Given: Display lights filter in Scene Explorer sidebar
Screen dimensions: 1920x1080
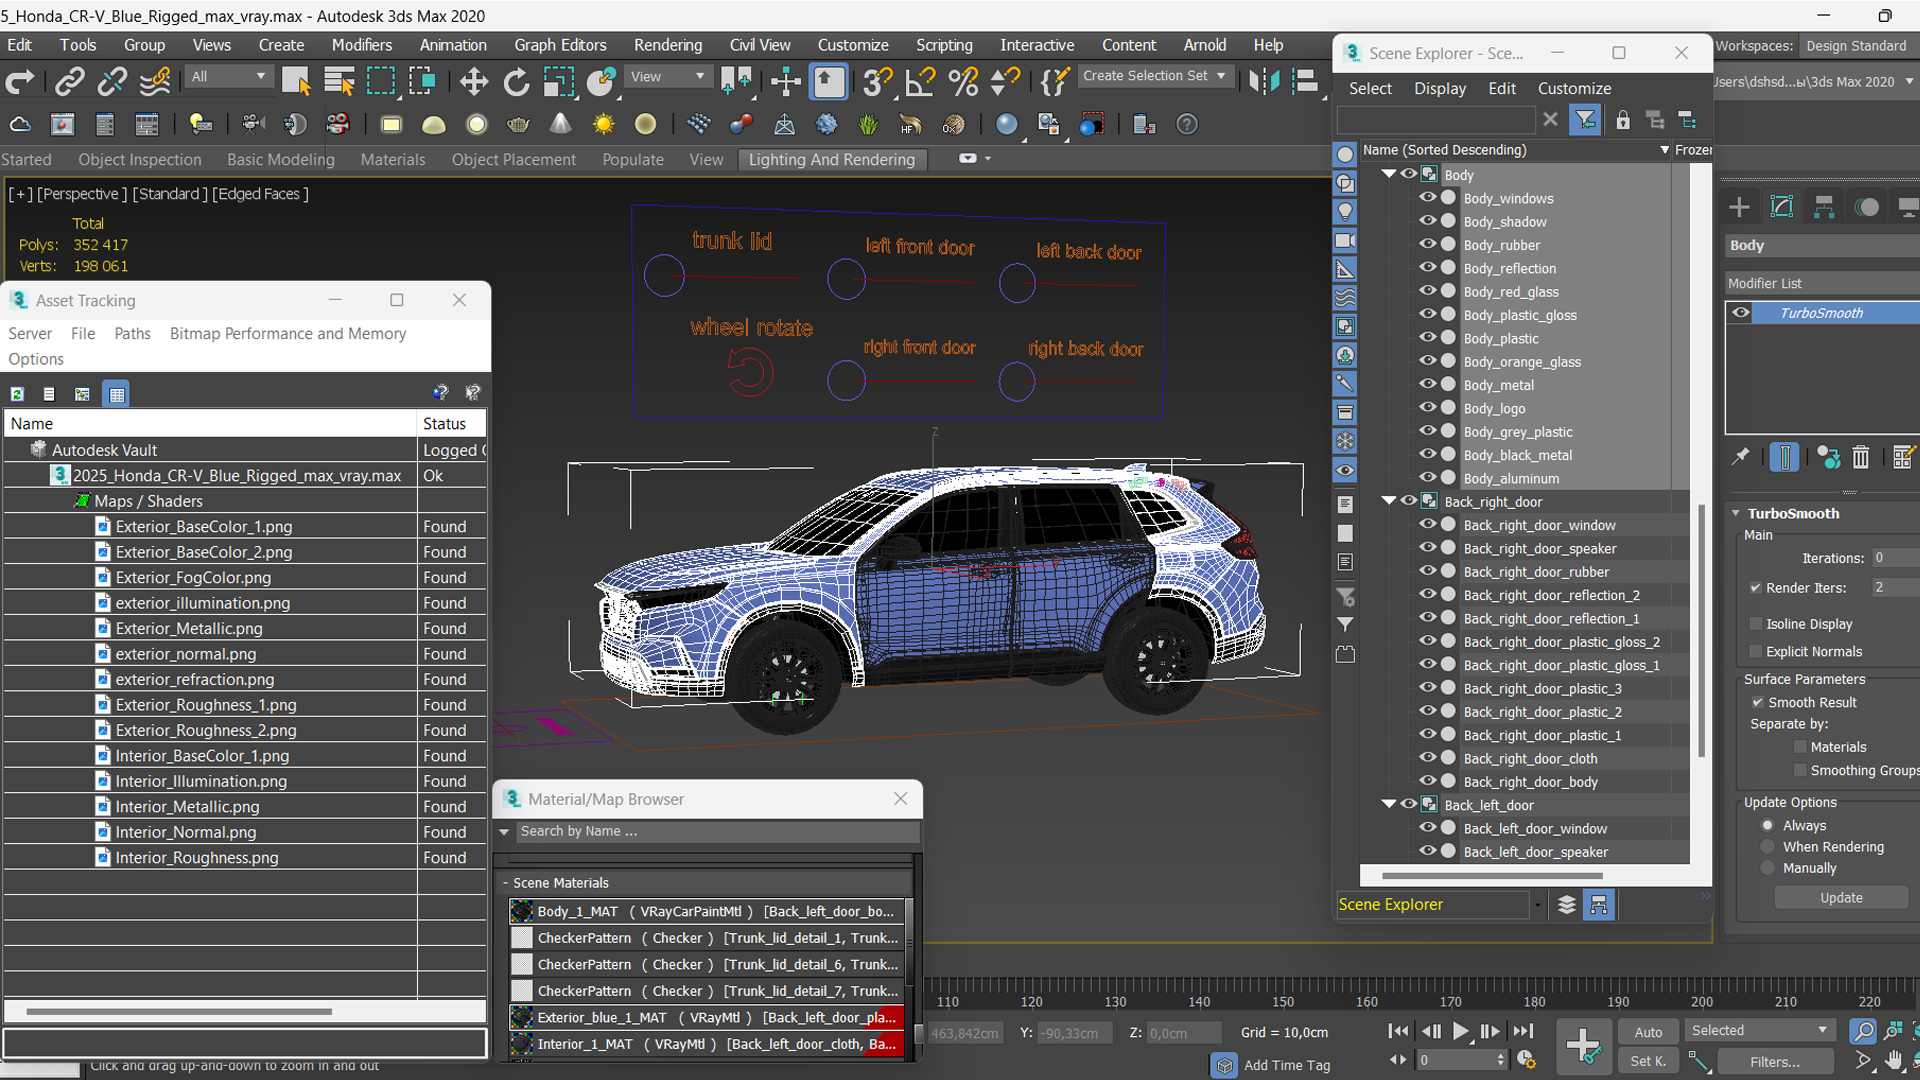Looking at the screenshot, I should (x=1345, y=212).
